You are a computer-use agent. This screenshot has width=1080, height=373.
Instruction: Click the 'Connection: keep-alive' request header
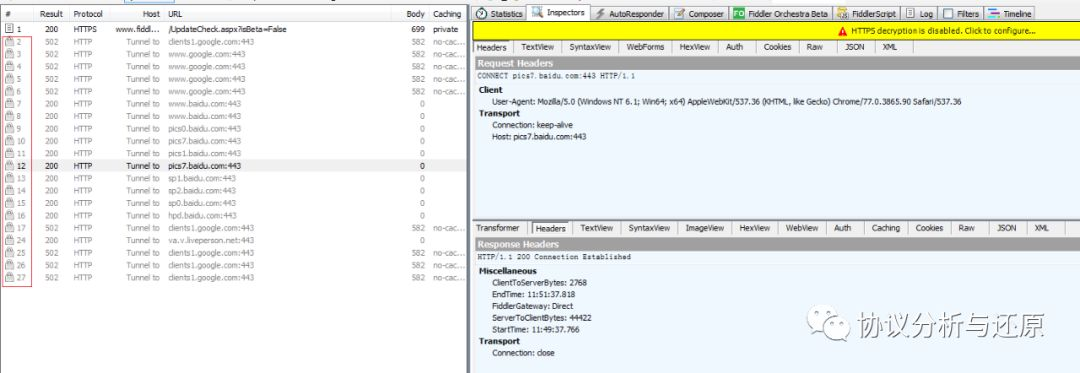(x=532, y=125)
